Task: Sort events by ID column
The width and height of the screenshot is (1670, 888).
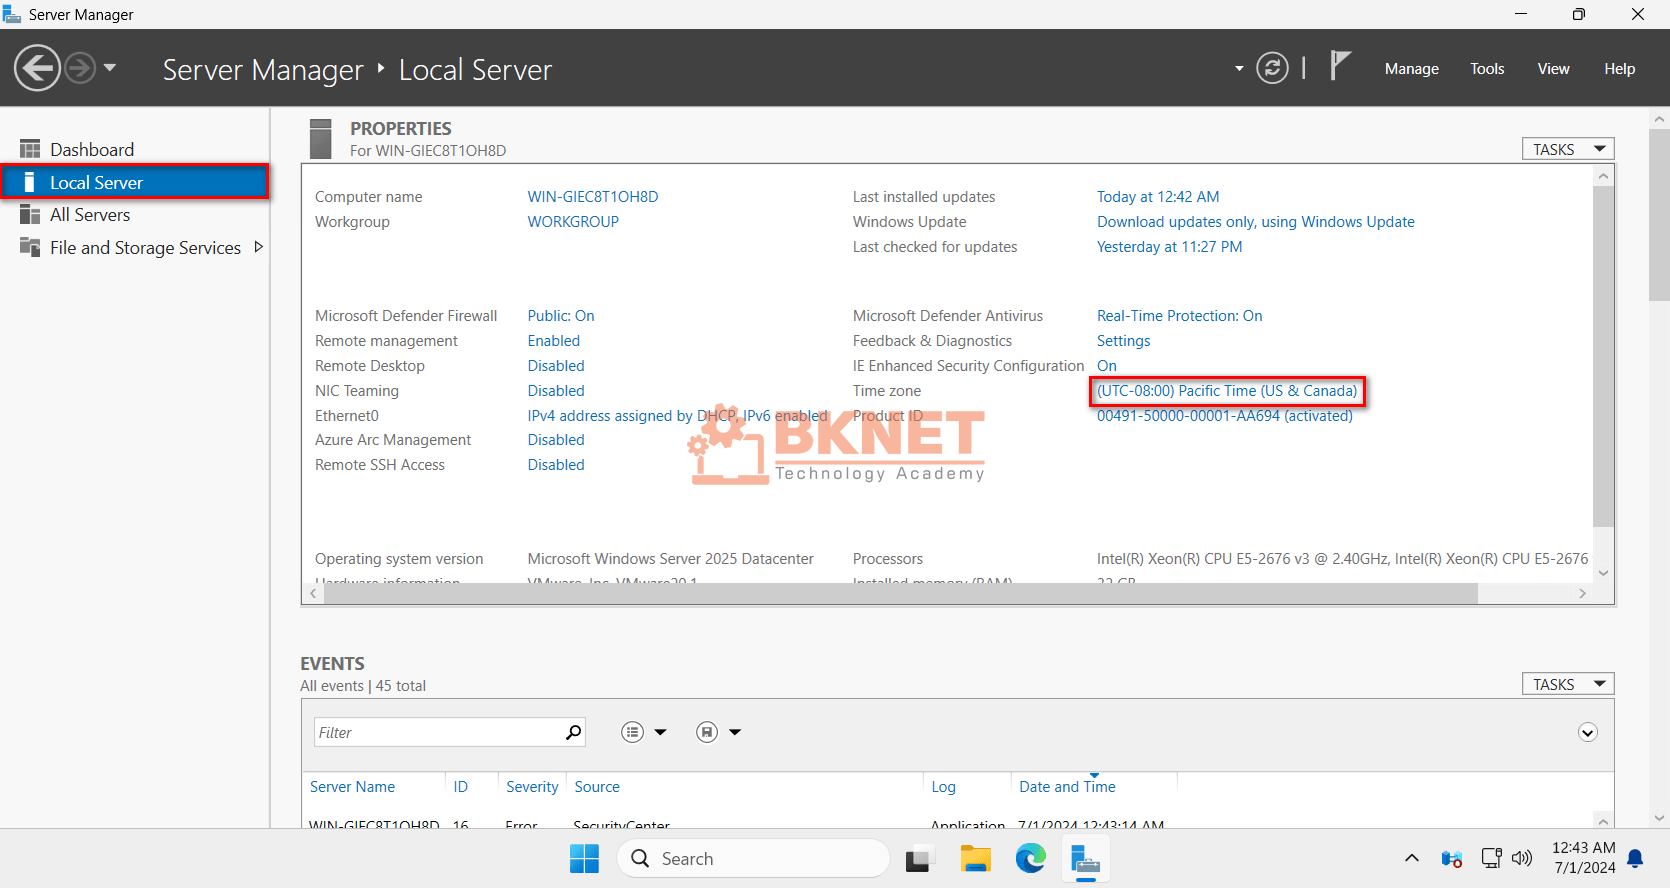Action: [460, 787]
